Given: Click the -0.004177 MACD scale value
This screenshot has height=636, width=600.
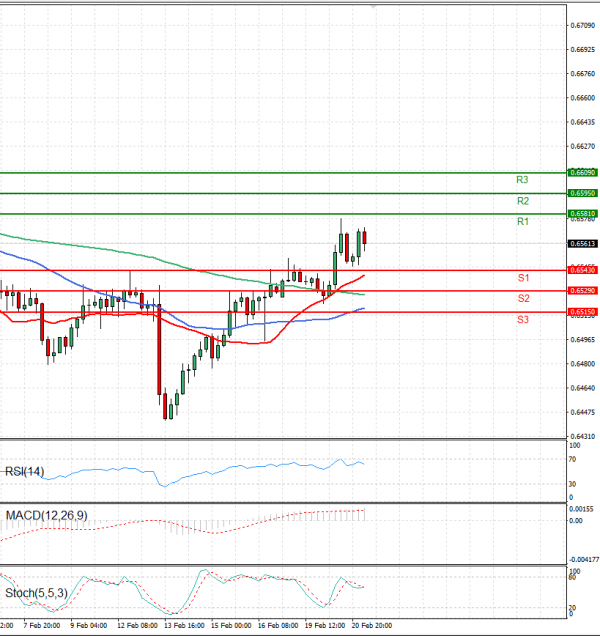Looking at the screenshot, I should pyautogui.click(x=584, y=560).
